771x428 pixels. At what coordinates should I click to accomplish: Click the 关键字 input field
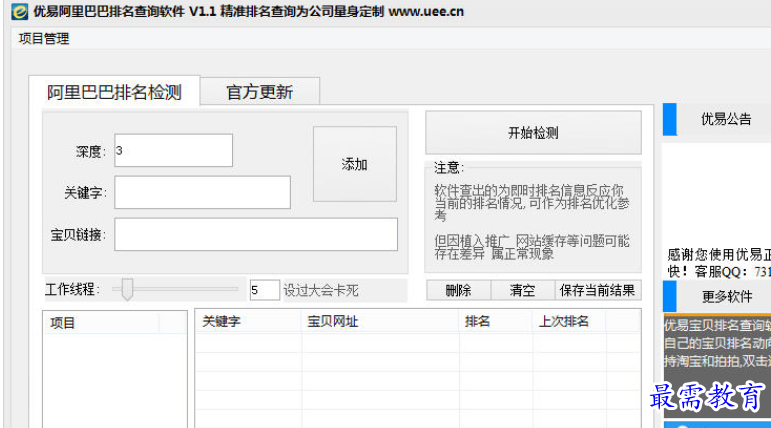(x=203, y=192)
